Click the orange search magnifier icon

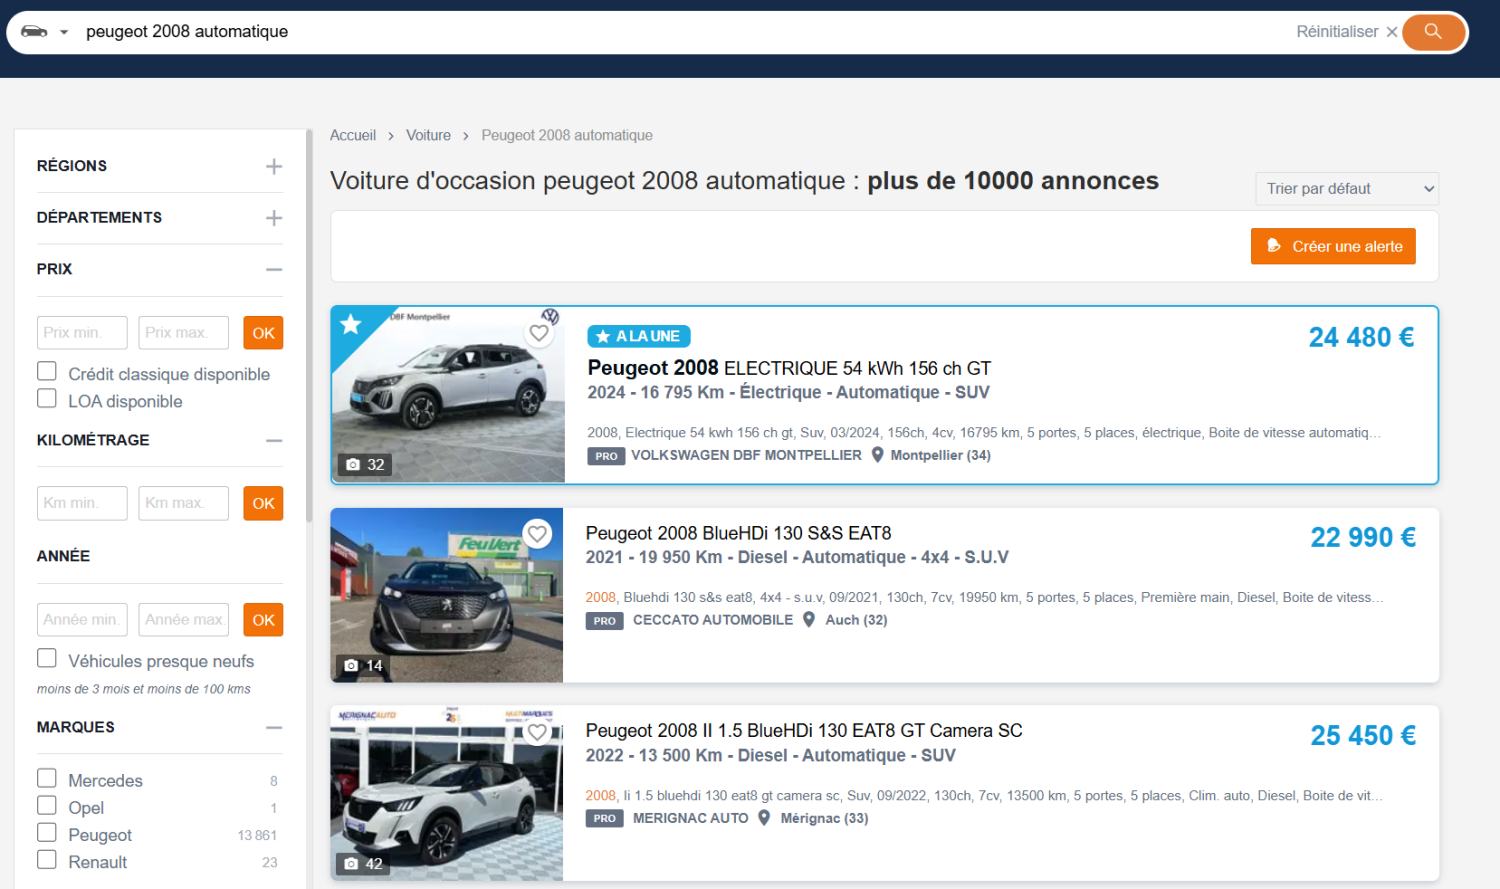coord(1433,31)
